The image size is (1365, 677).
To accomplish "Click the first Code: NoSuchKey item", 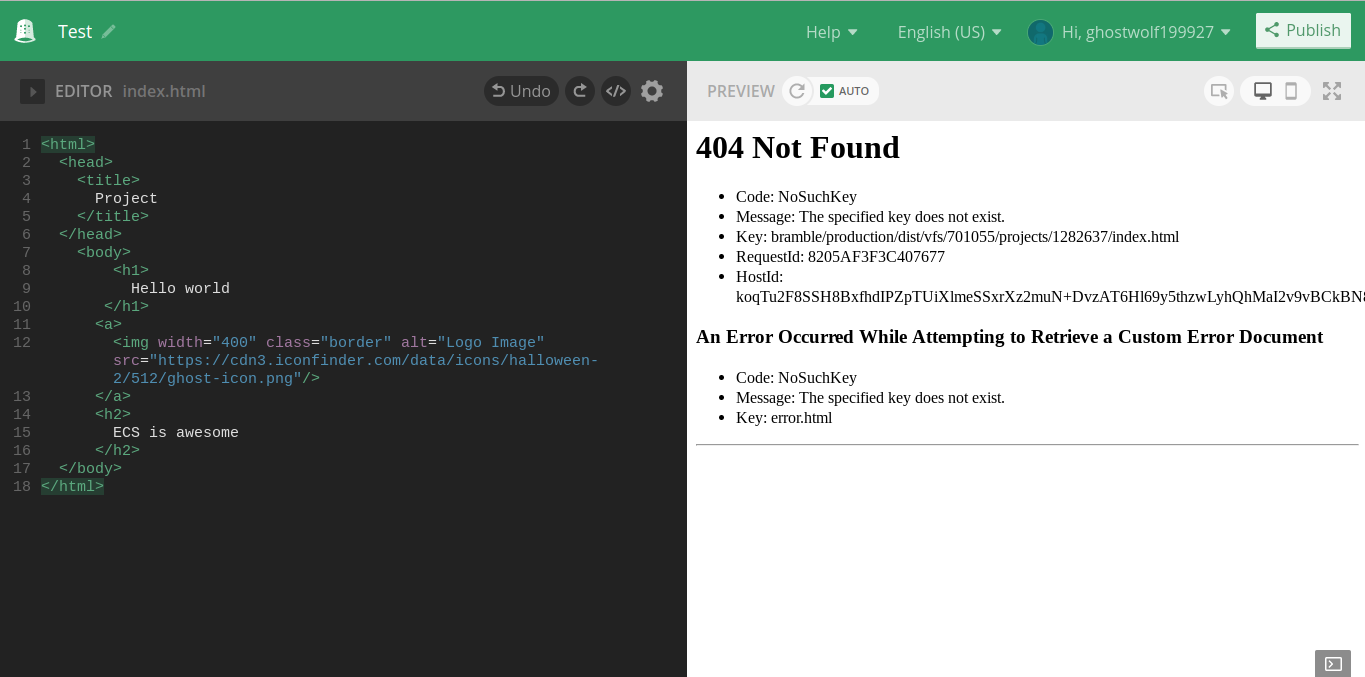I will coord(796,197).
